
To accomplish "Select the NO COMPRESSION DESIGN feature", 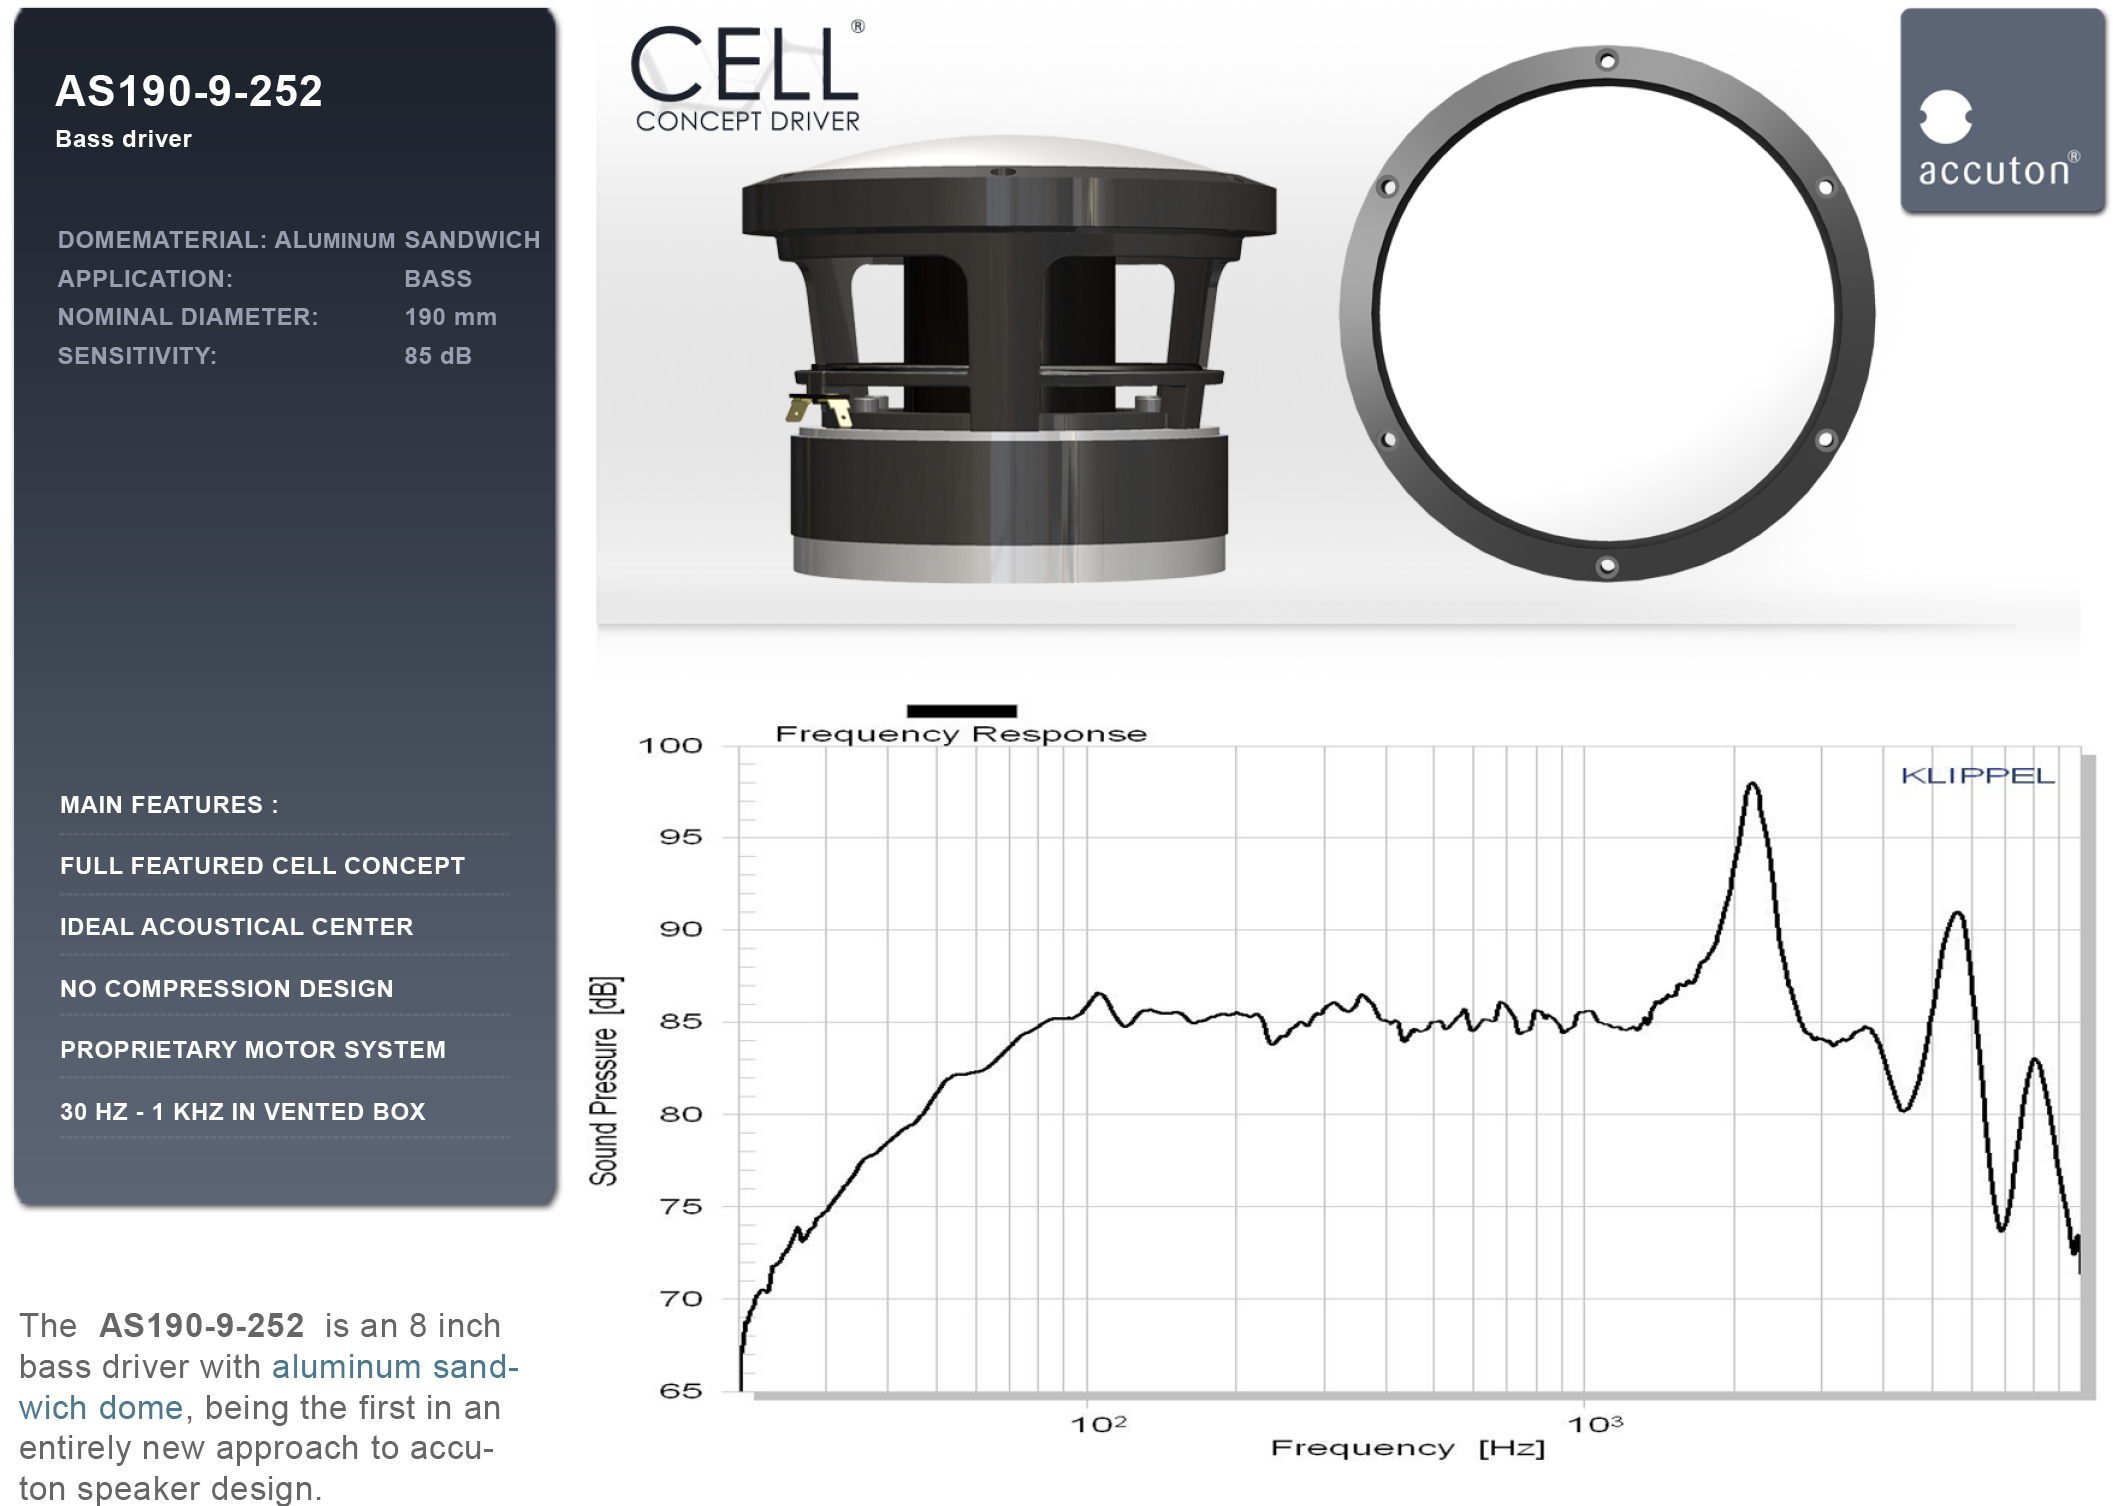I will 227,989.
